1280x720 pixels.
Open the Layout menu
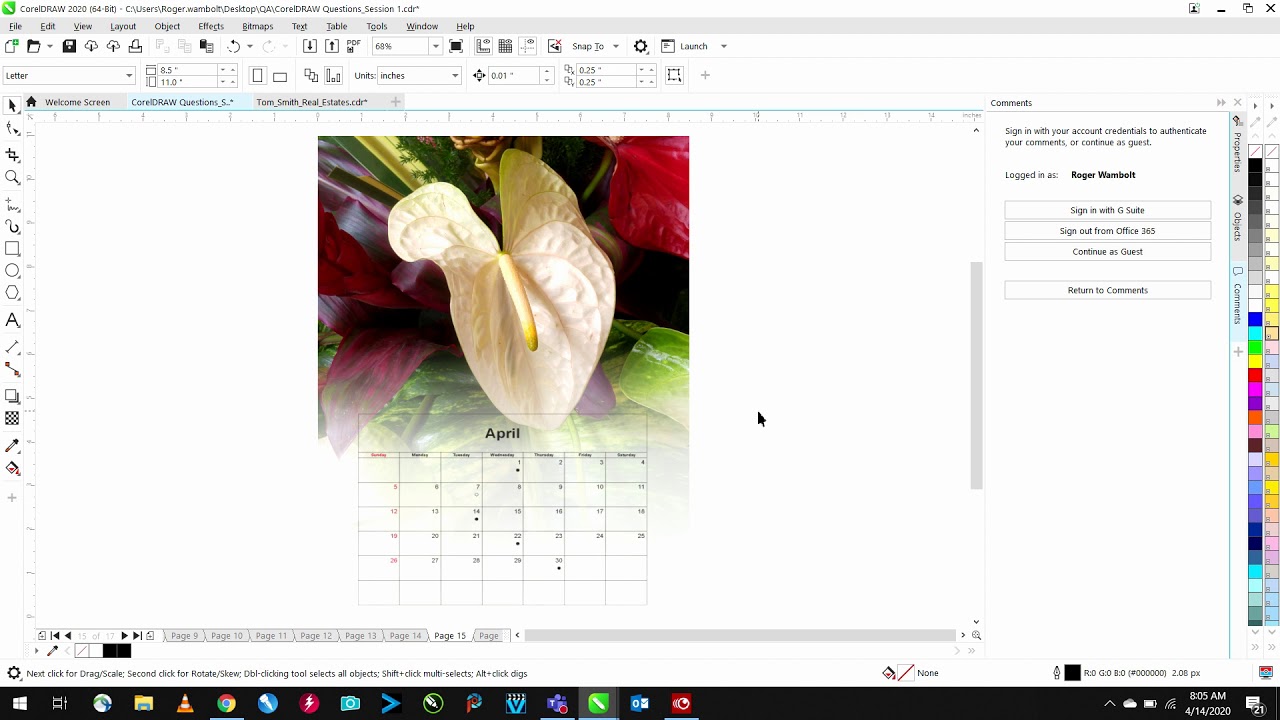pyautogui.click(x=123, y=26)
